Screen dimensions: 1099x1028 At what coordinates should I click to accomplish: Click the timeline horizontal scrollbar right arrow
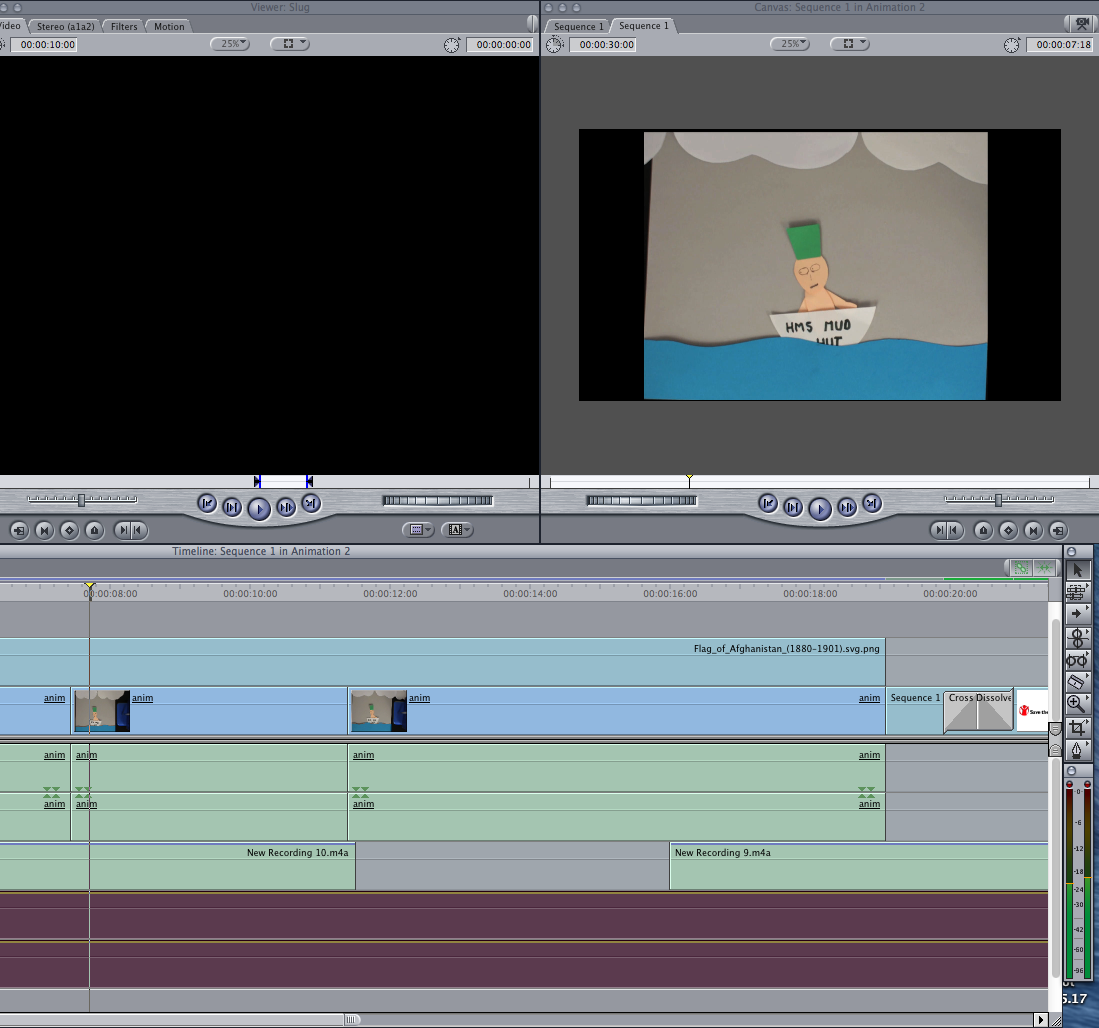(1041, 1020)
